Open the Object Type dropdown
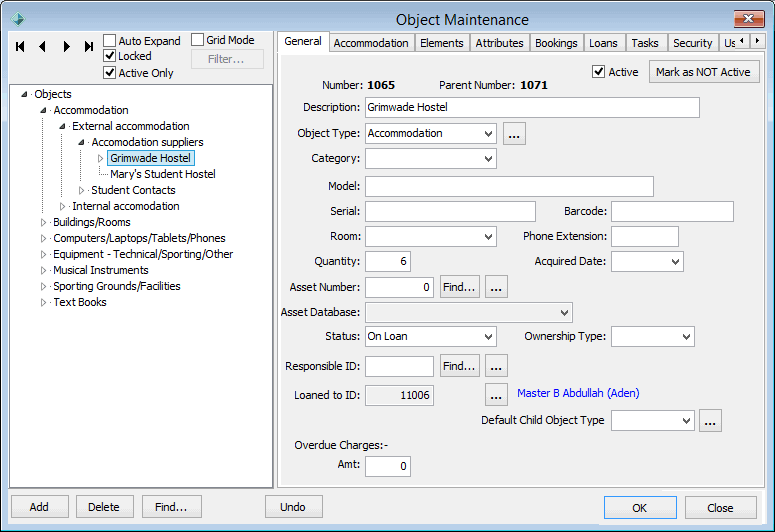 [x=488, y=133]
